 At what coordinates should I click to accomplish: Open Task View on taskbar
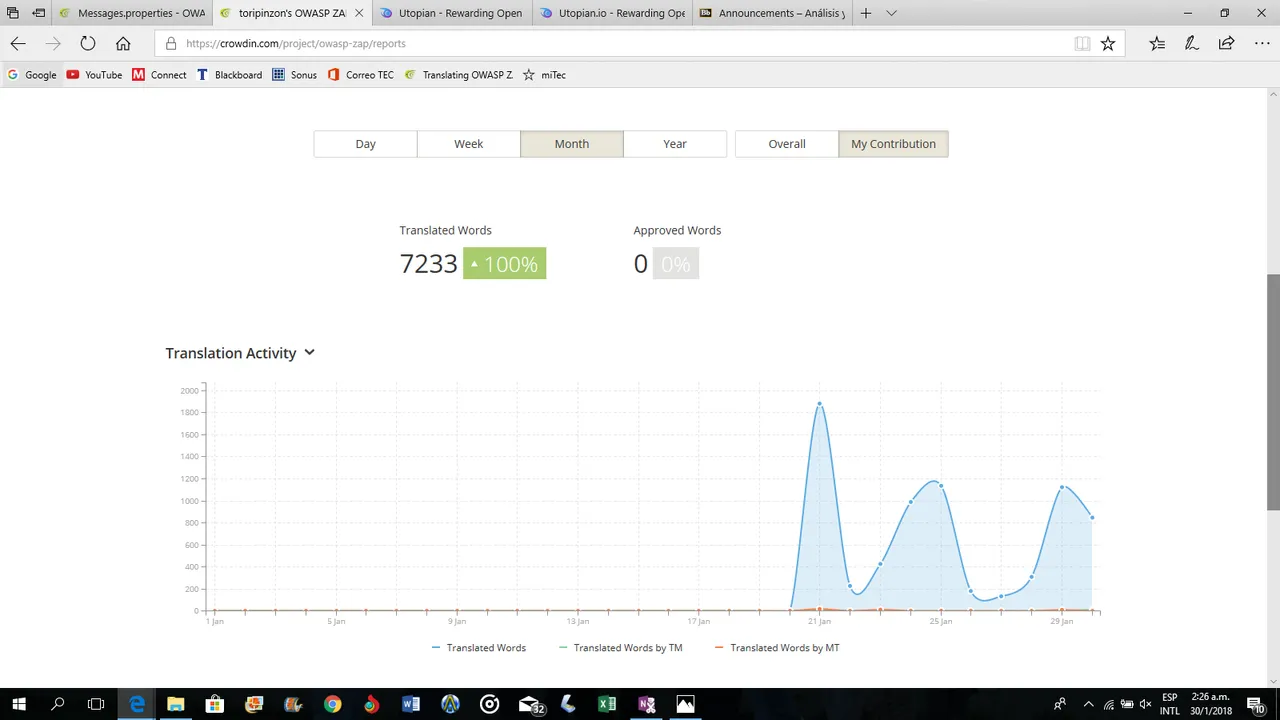click(x=96, y=704)
